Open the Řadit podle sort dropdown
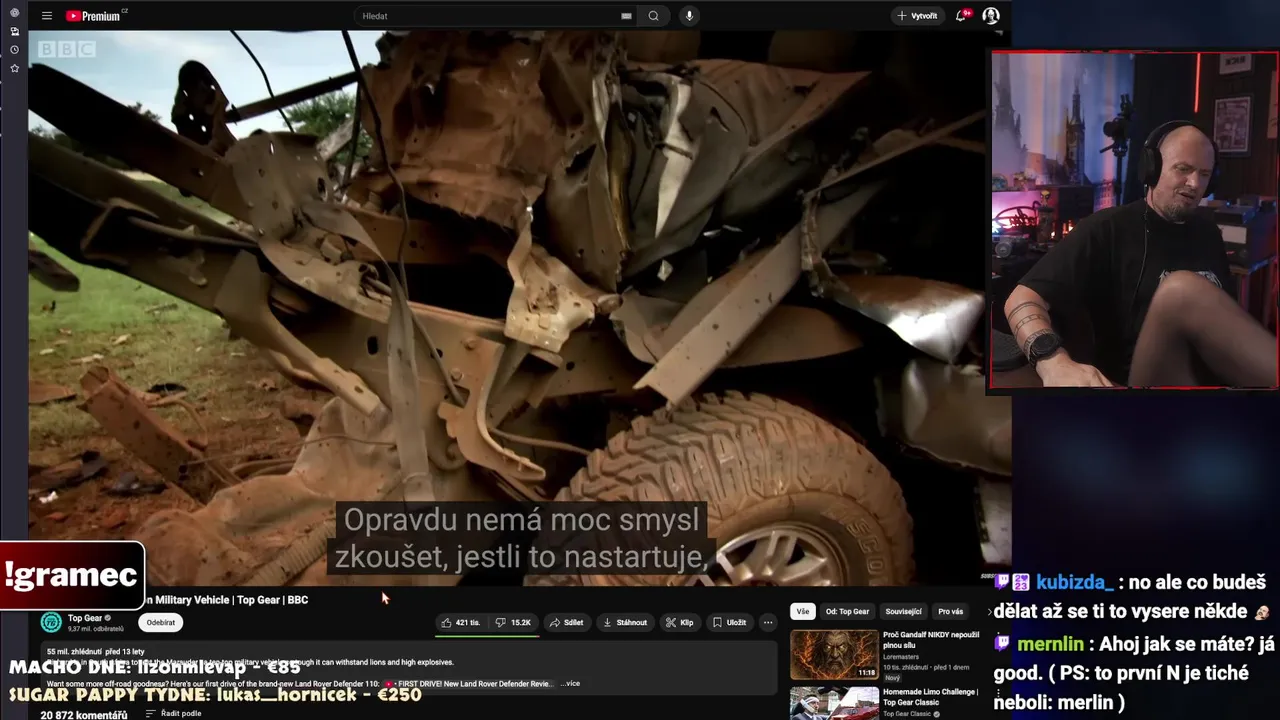 click(174, 714)
